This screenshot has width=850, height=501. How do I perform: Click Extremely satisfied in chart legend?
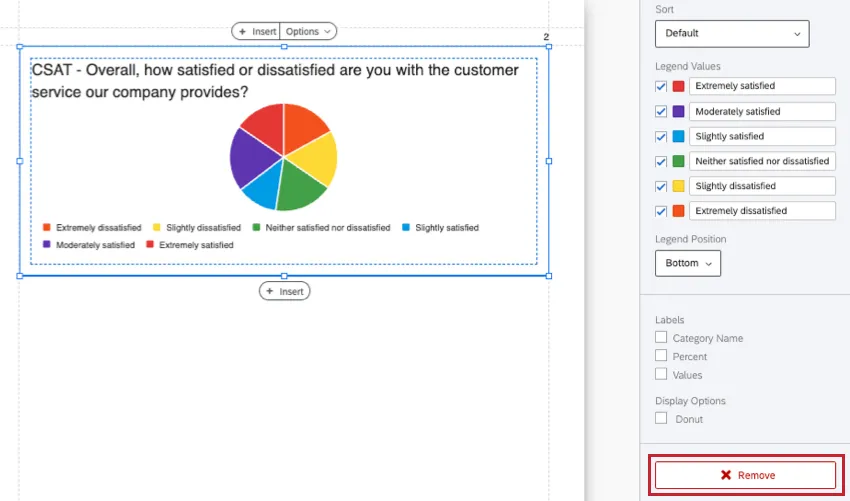coord(190,245)
